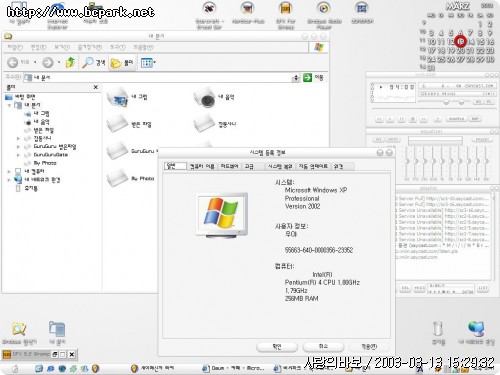The image size is (500, 375).
Task: Select 잡동사니 folder icon in file pane
Action: [x=204, y=124]
